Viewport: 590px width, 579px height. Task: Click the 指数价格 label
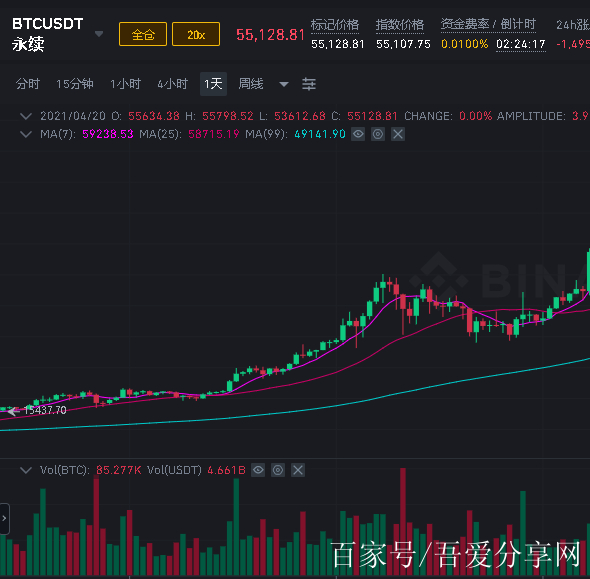tap(400, 25)
